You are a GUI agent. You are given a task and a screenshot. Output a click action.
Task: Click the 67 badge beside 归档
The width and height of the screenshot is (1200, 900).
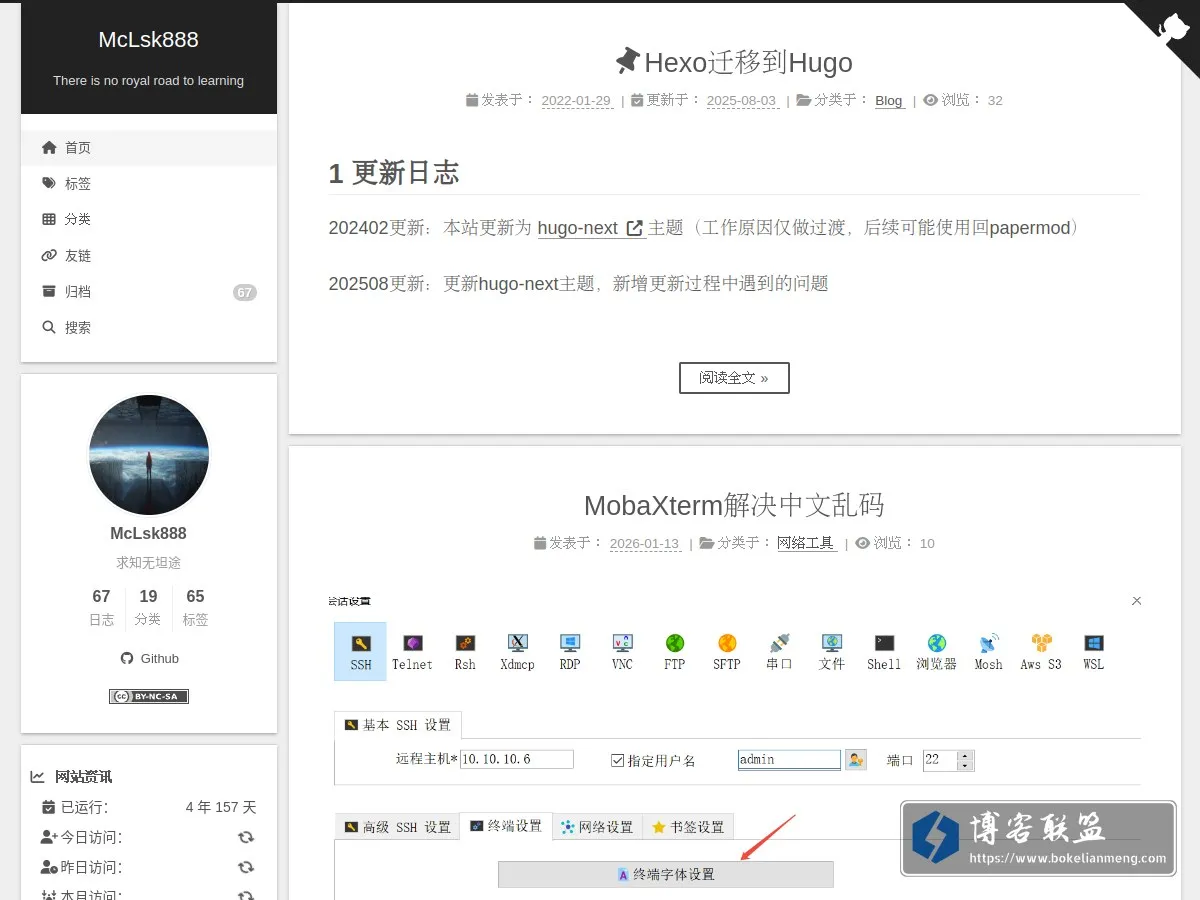tap(245, 292)
